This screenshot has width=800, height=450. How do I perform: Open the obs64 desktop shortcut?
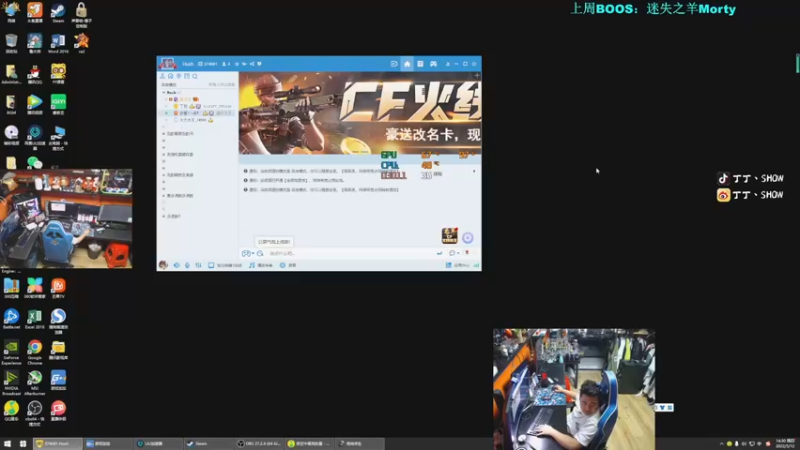(x=35, y=413)
